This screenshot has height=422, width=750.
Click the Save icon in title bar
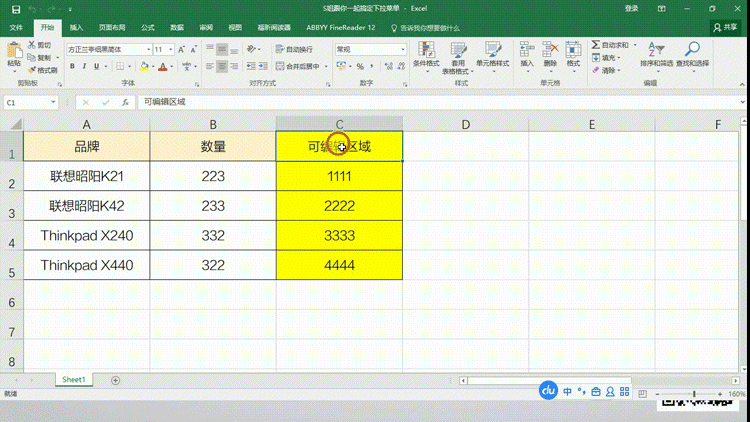pos(16,9)
